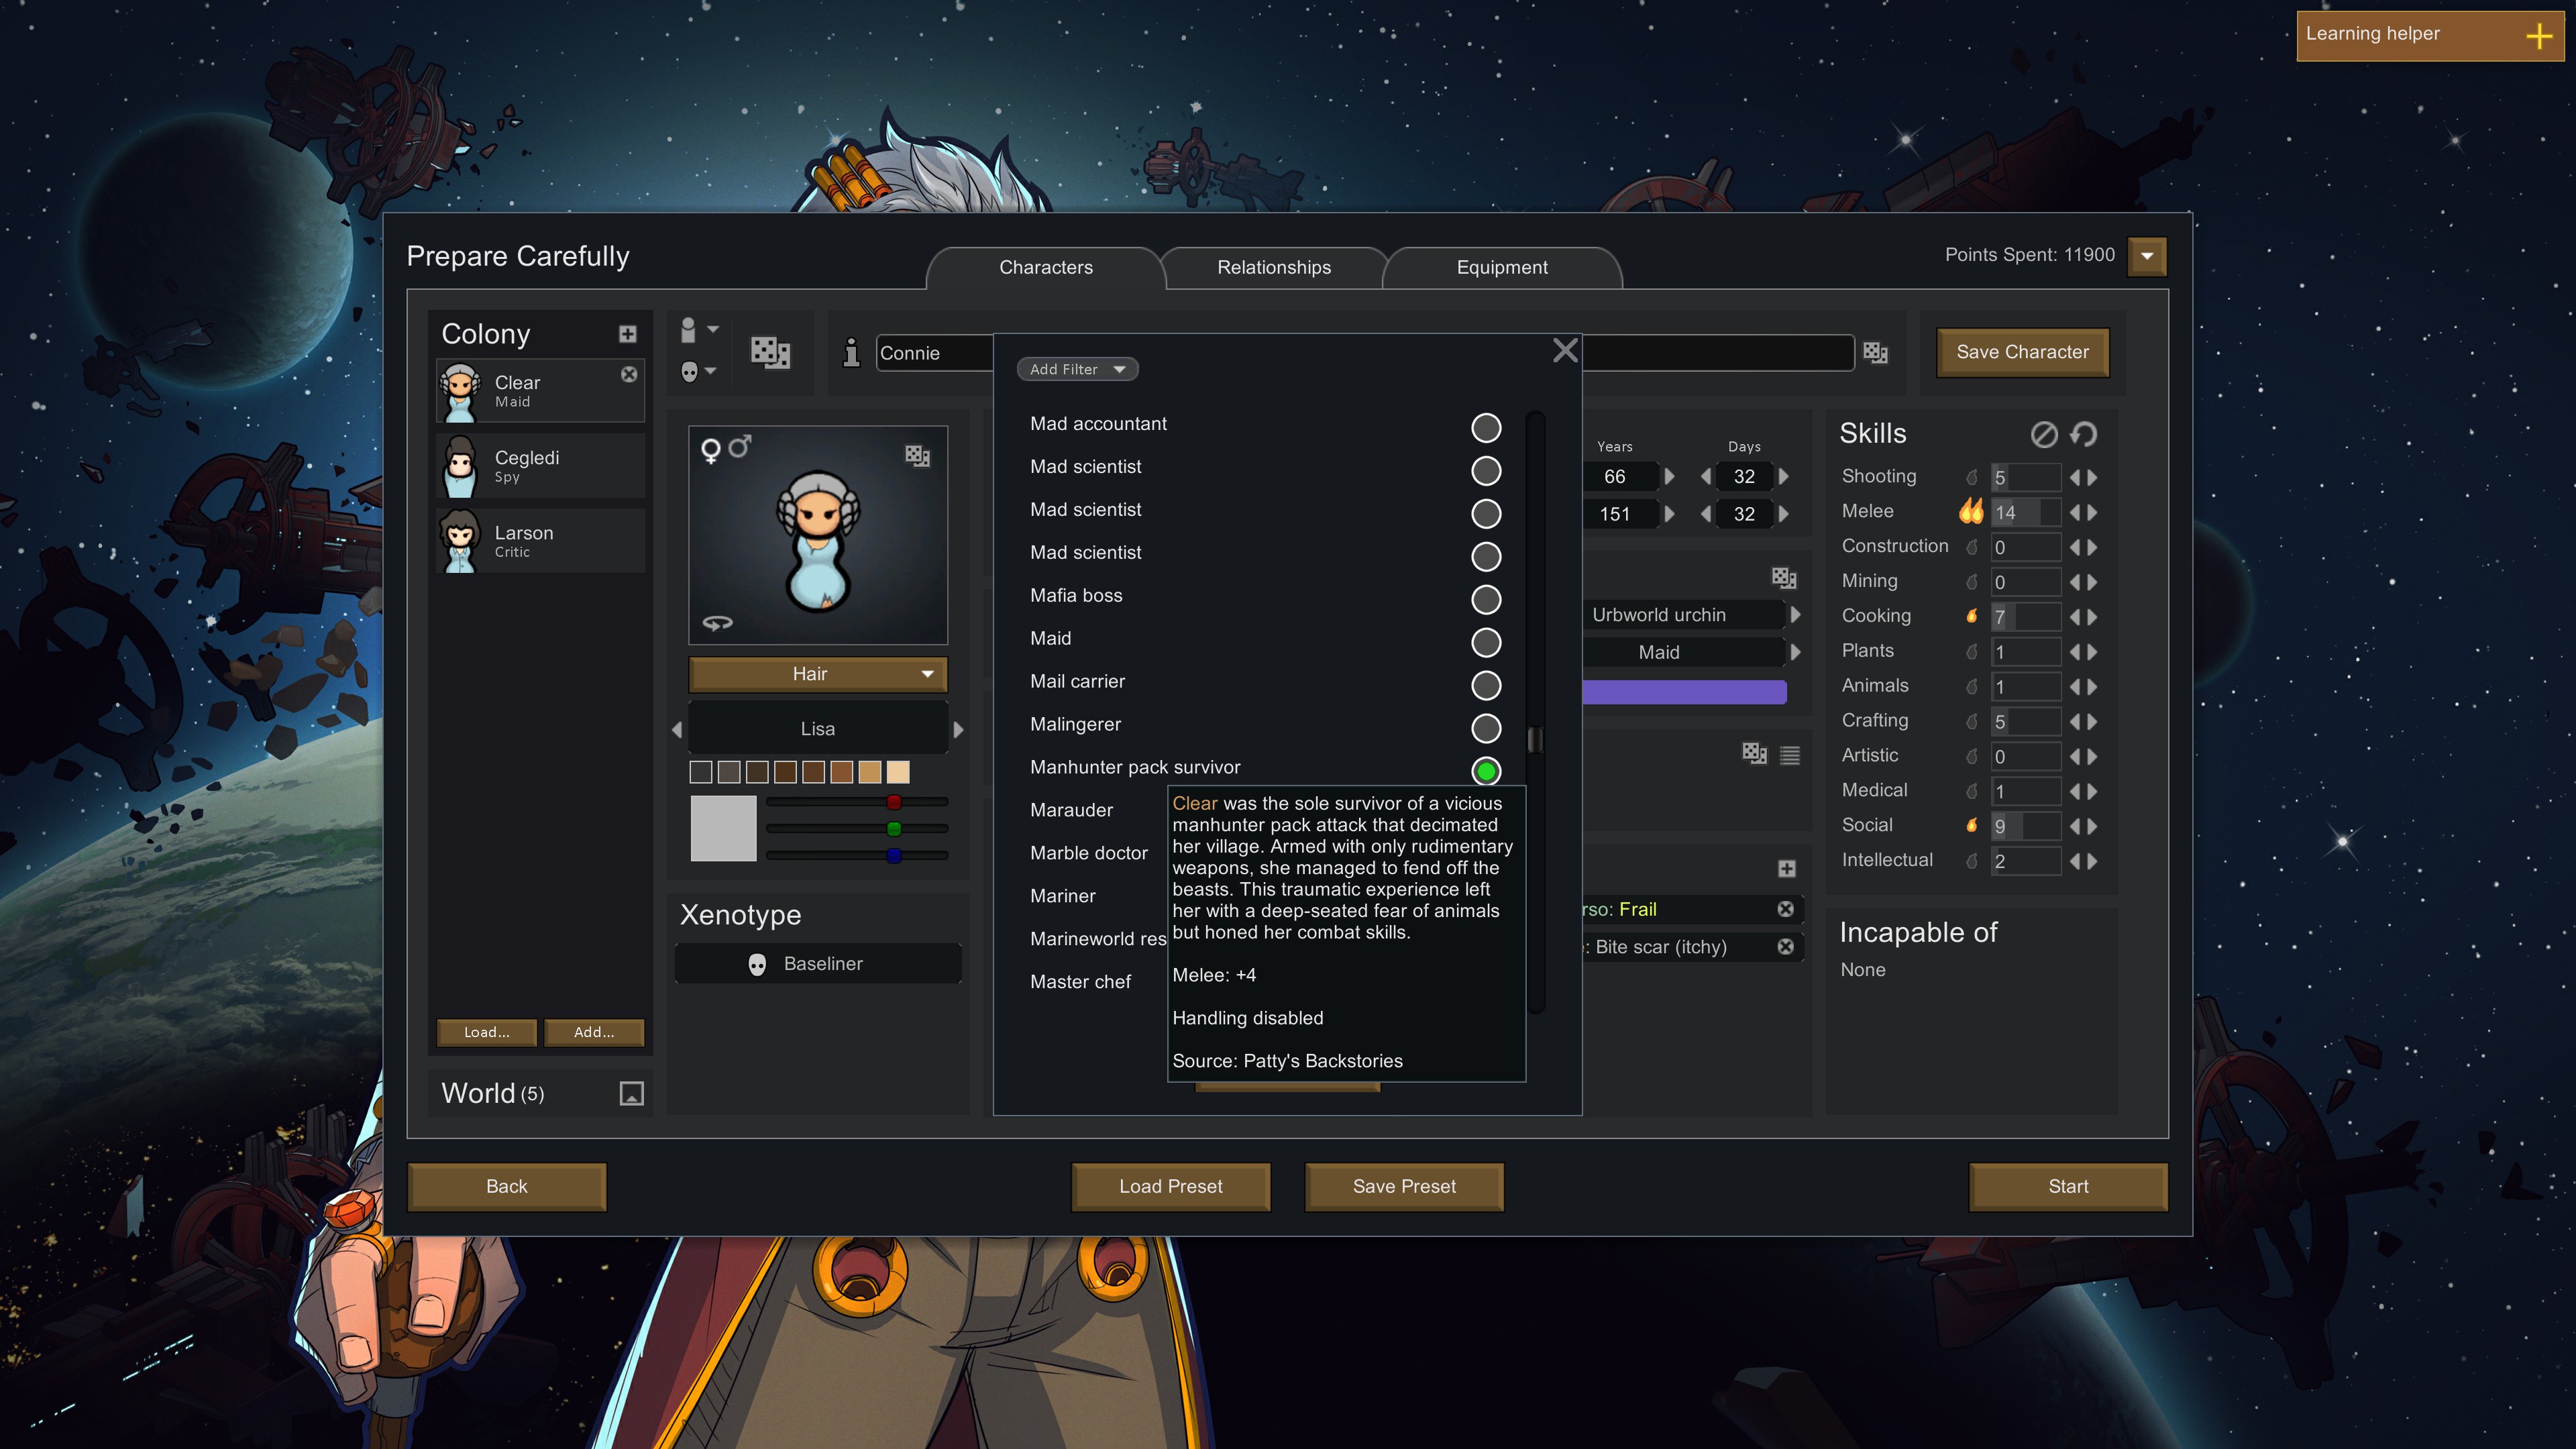The height and width of the screenshot is (1449, 2576).
Task: Click the Save Character button
Action: tap(2022, 352)
